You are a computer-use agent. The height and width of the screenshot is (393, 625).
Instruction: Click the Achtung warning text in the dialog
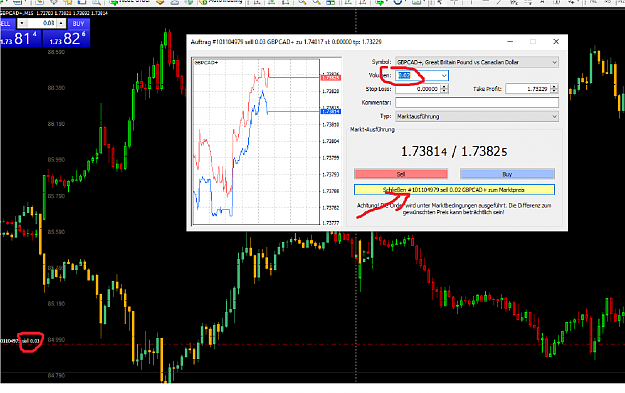(454, 209)
